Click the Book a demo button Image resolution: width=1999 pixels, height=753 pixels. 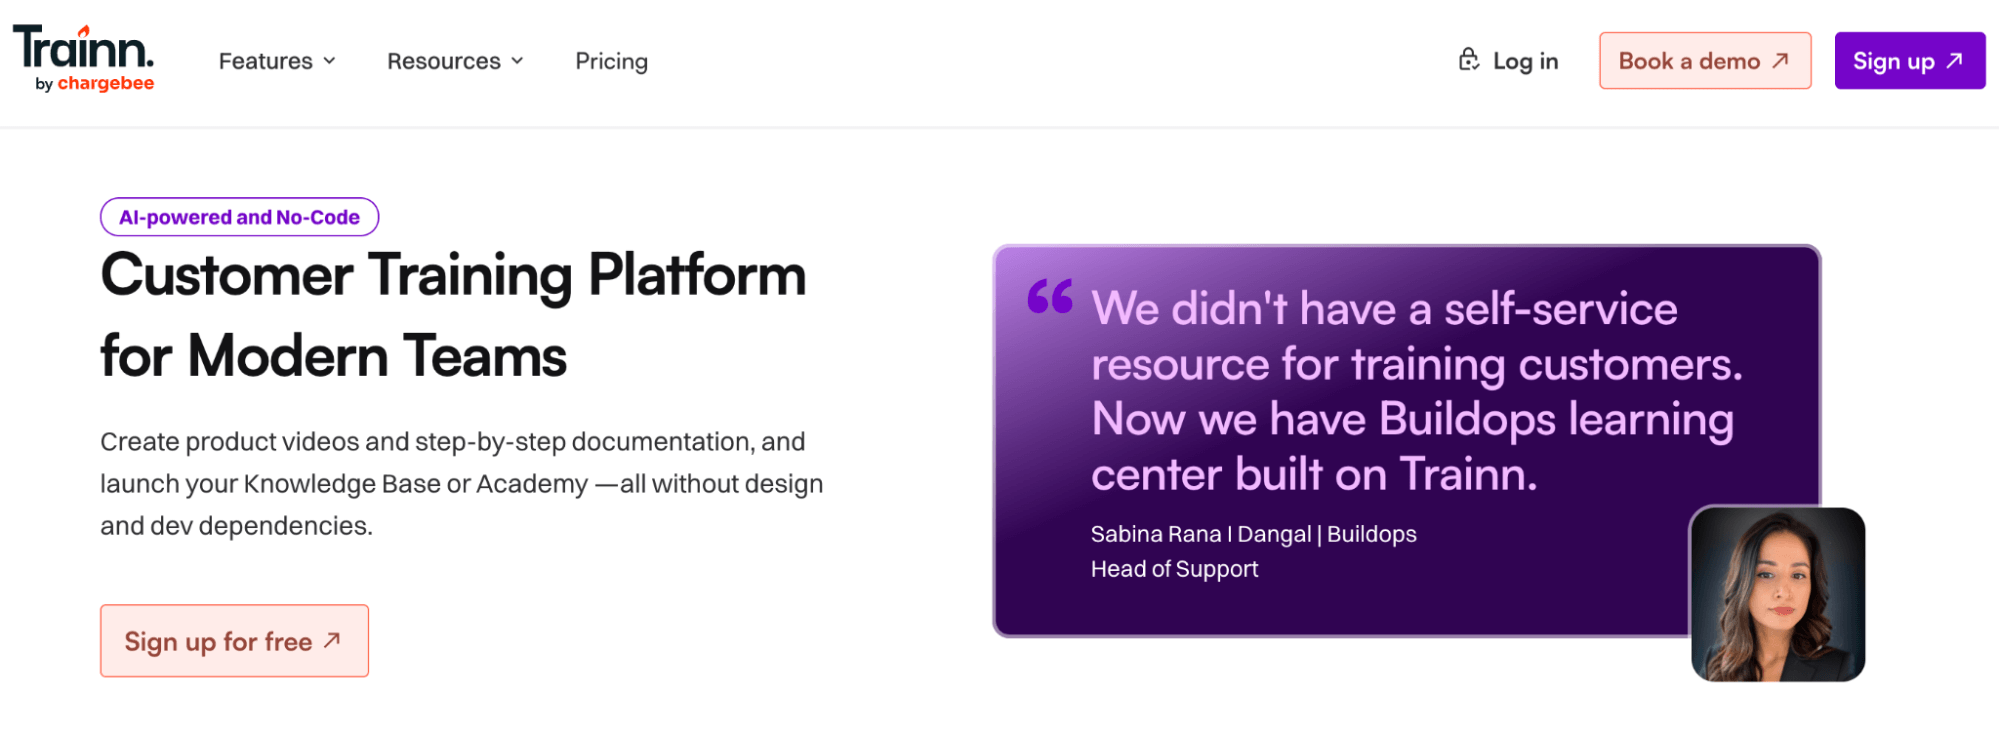1705,61
